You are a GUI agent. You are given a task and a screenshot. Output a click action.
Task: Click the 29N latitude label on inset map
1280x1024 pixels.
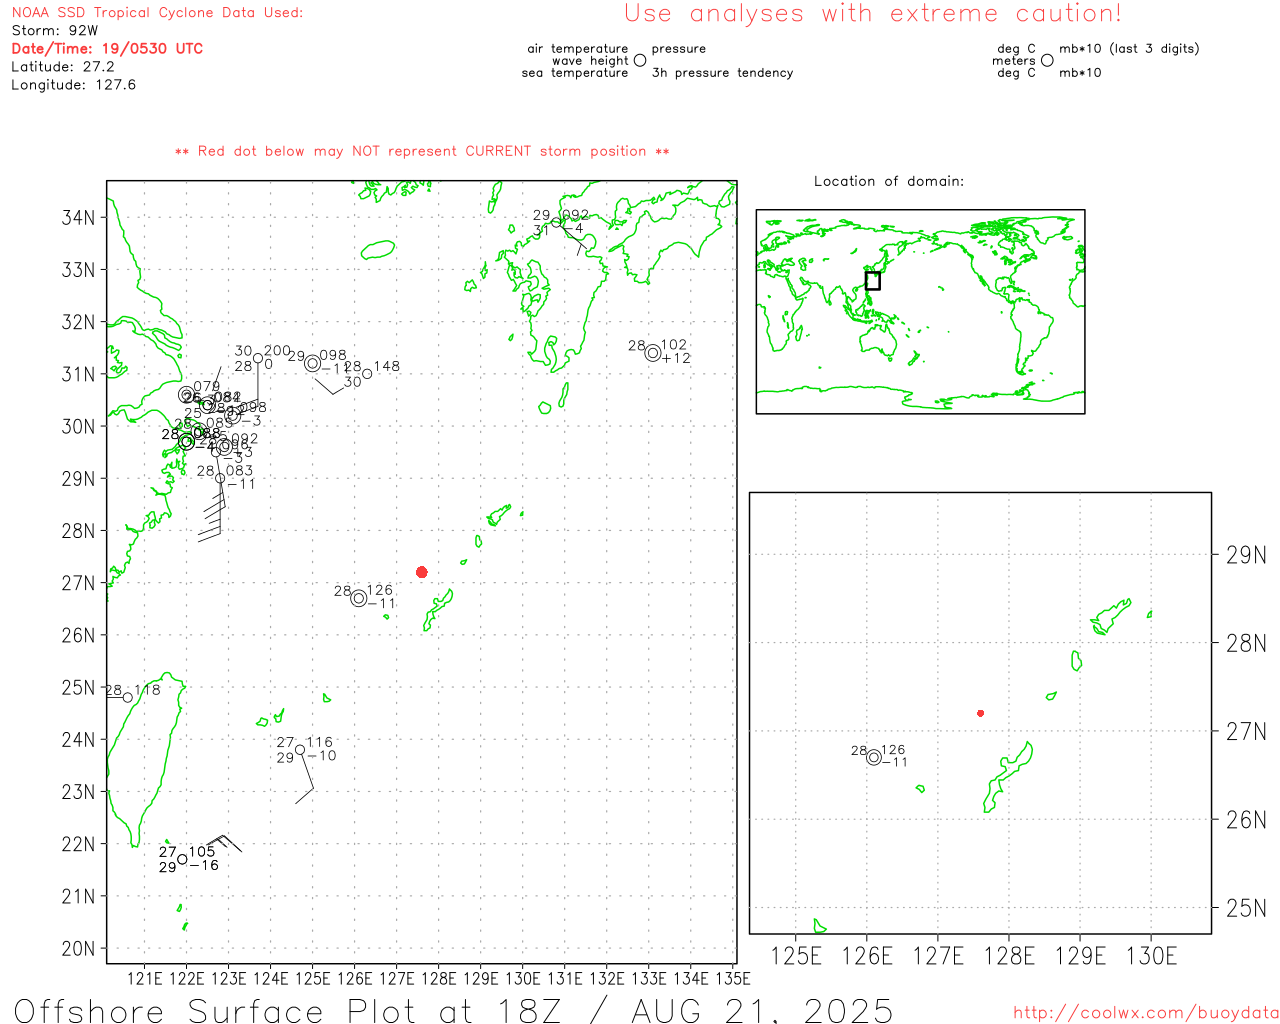tap(1246, 556)
